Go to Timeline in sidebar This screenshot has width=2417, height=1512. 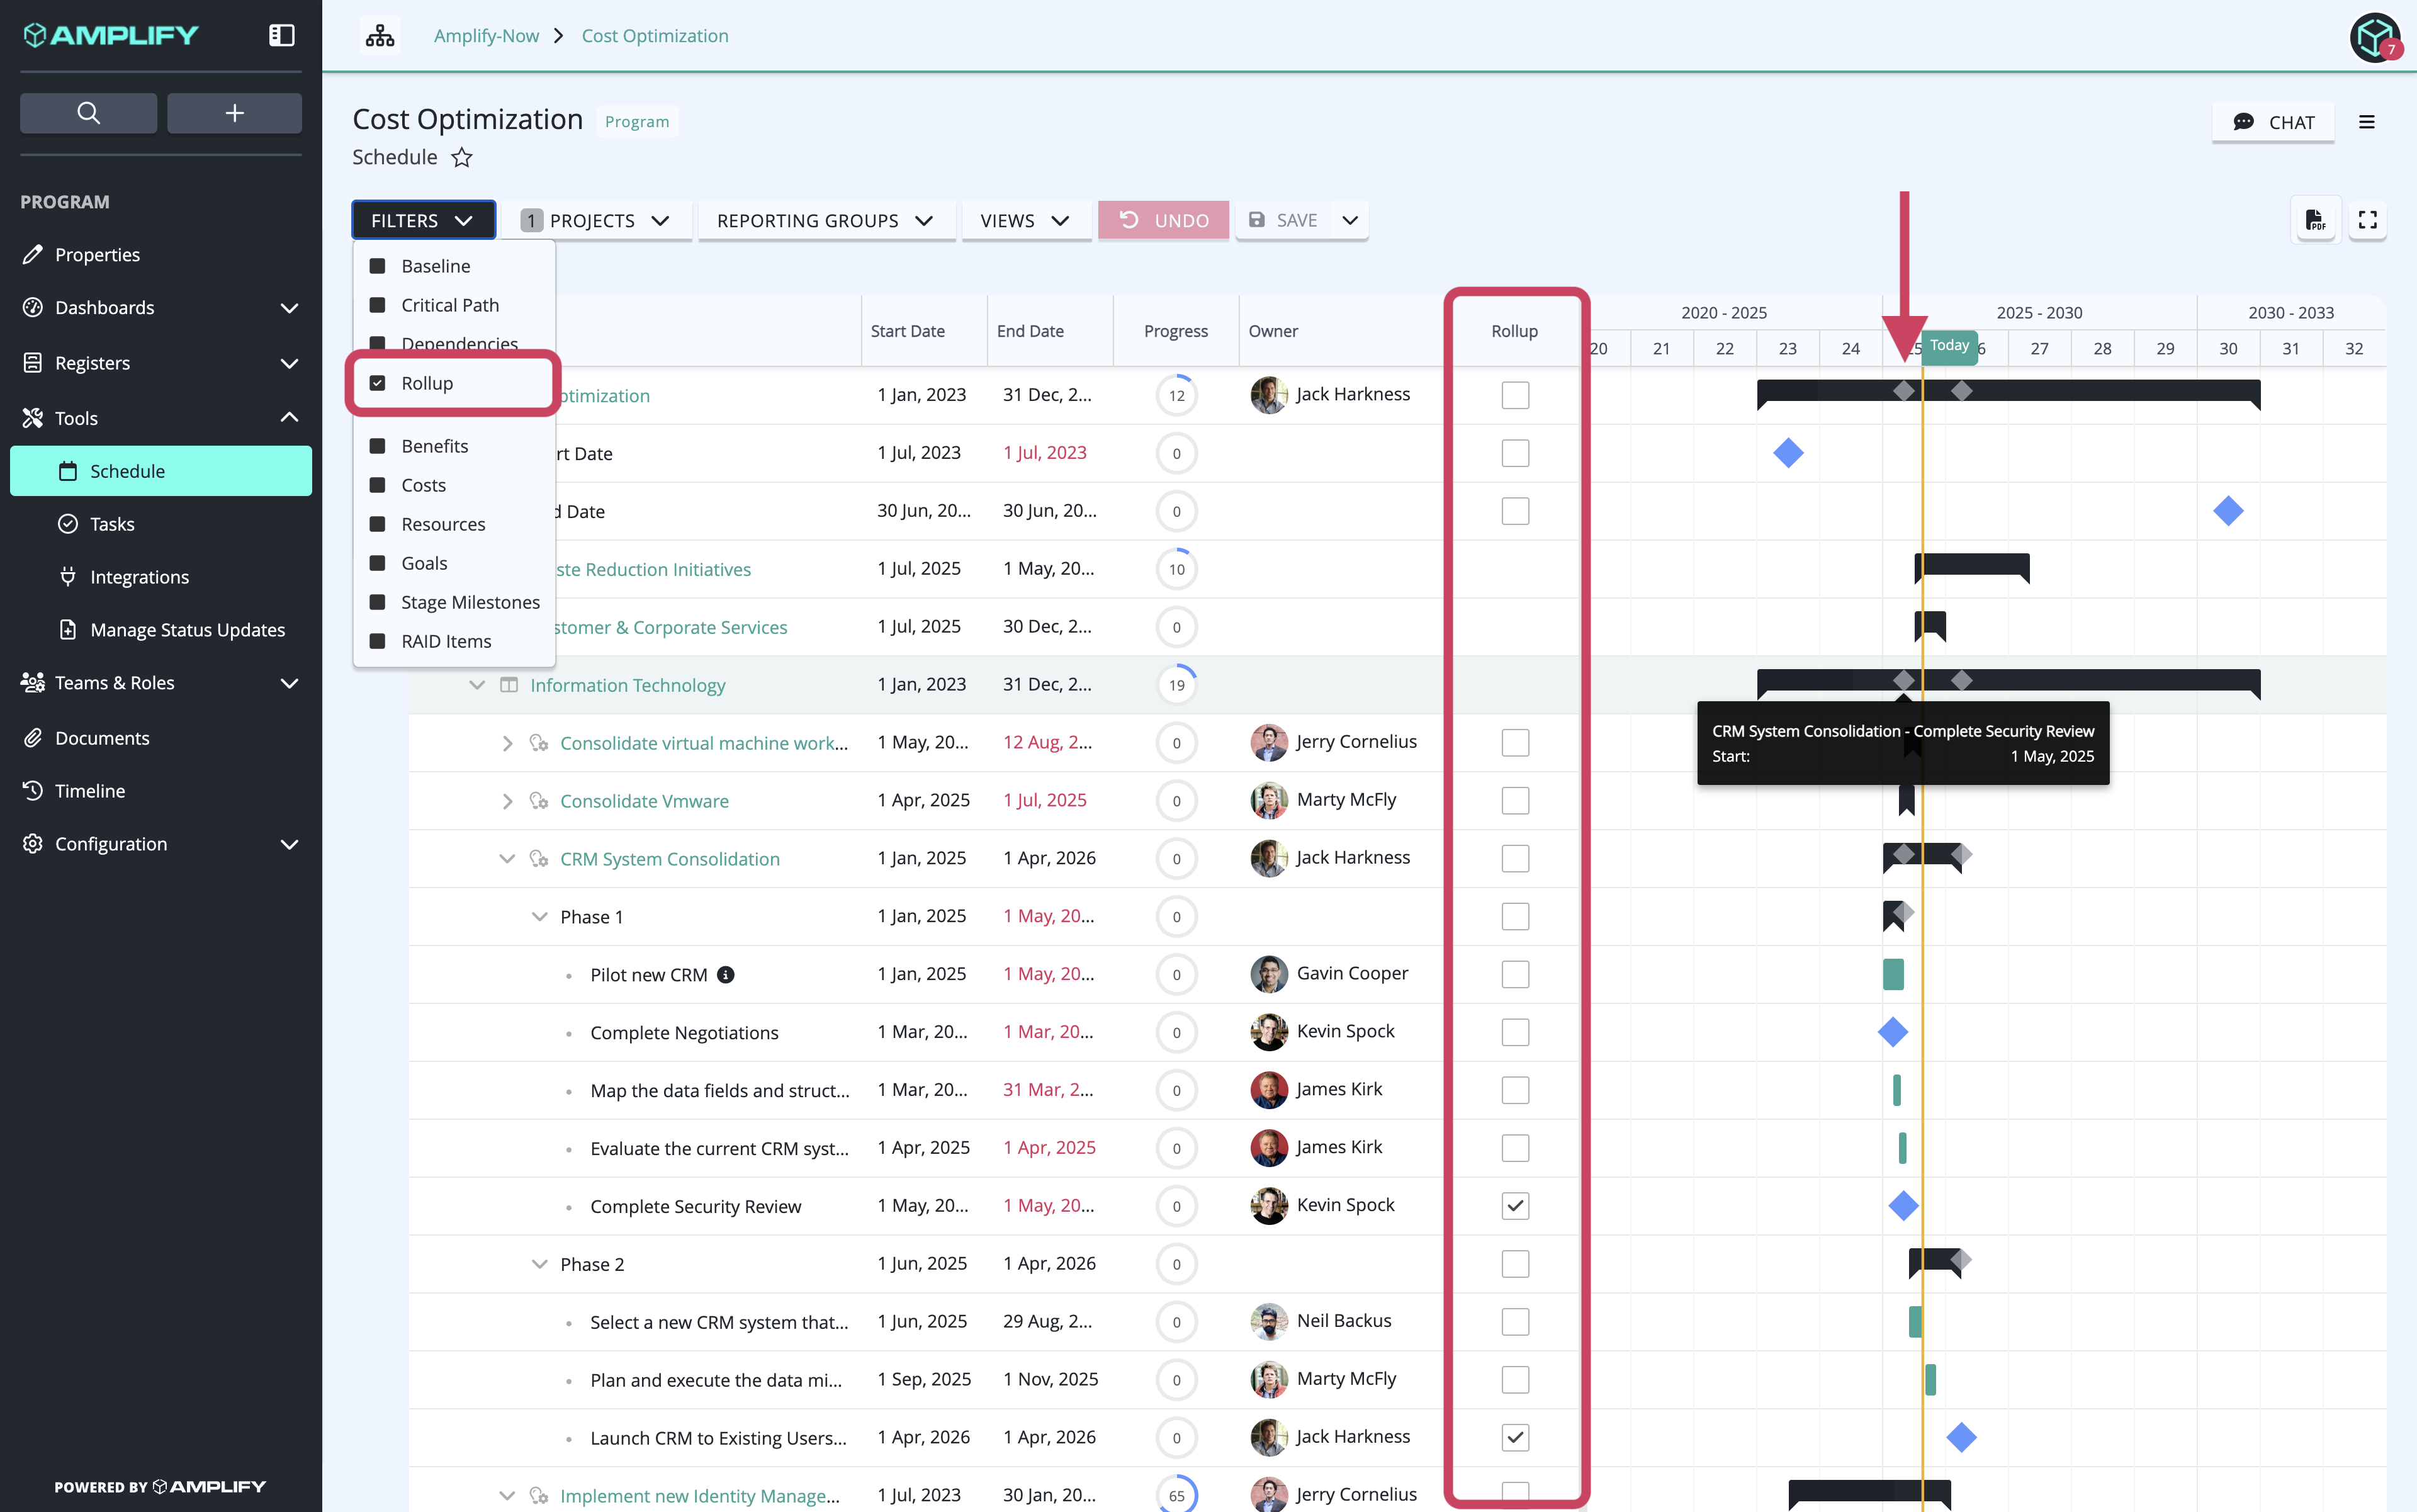click(90, 791)
